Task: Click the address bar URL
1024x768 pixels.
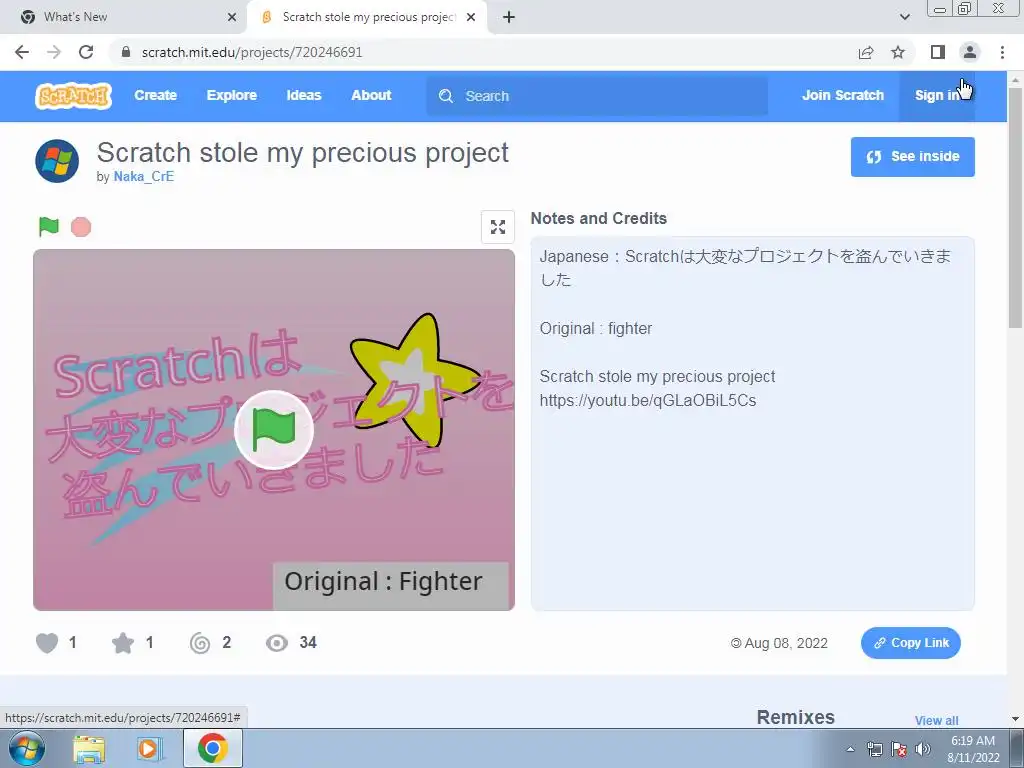Action: [x=251, y=52]
